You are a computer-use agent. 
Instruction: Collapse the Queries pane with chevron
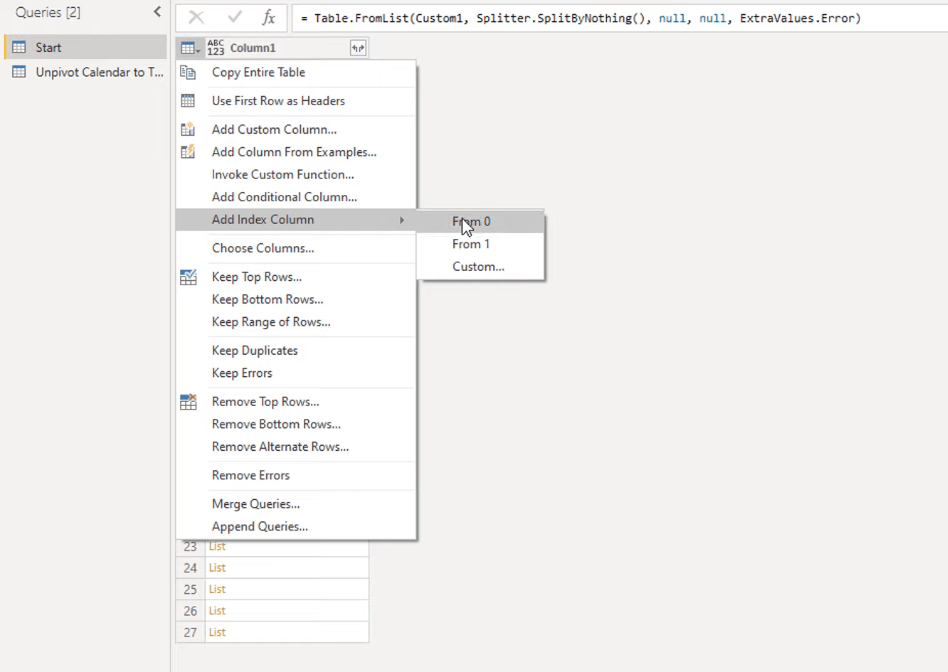coord(157,11)
